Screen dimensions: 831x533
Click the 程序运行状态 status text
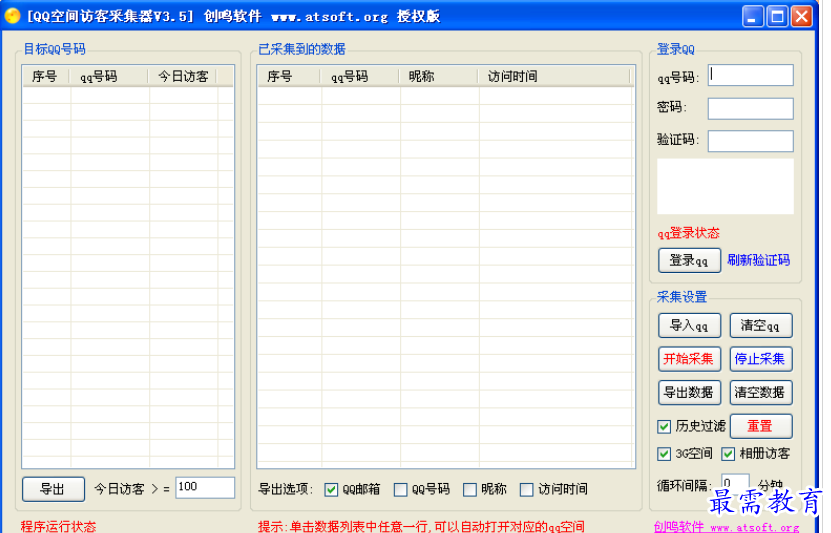(x=58, y=527)
